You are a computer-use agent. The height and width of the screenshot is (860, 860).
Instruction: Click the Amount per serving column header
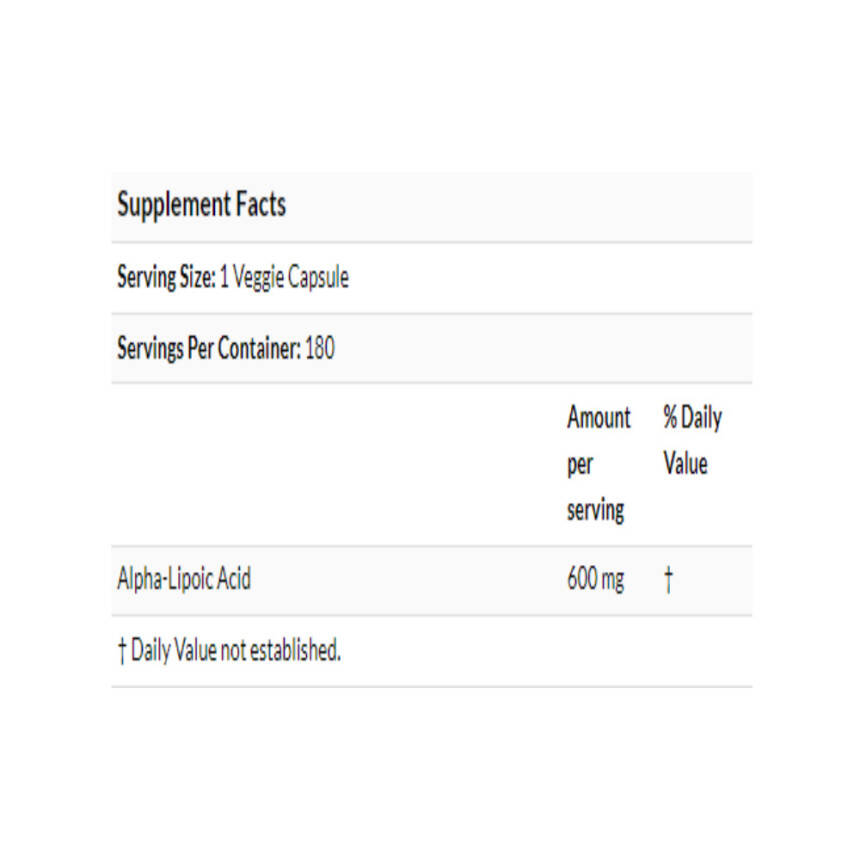598,463
